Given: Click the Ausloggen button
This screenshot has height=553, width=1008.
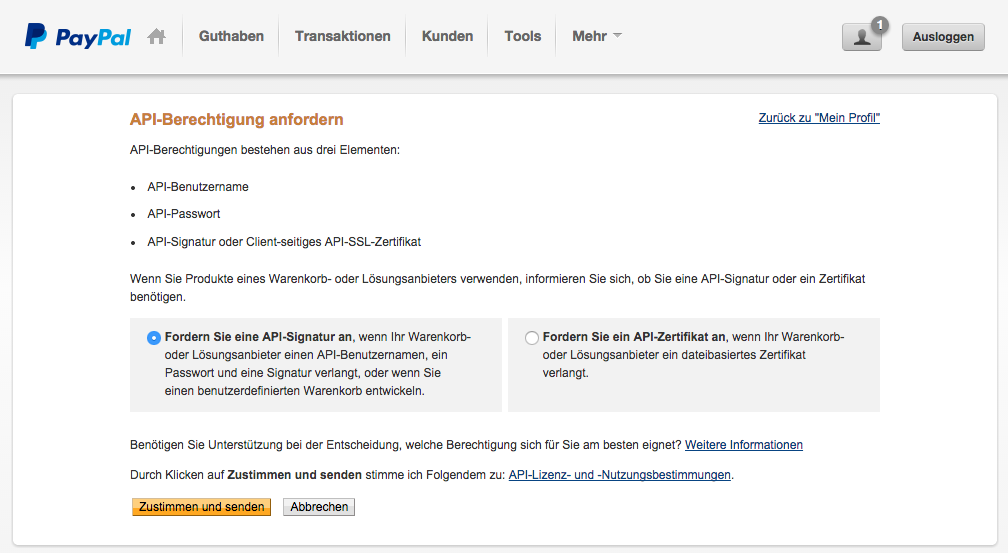Looking at the screenshot, I should (x=943, y=37).
